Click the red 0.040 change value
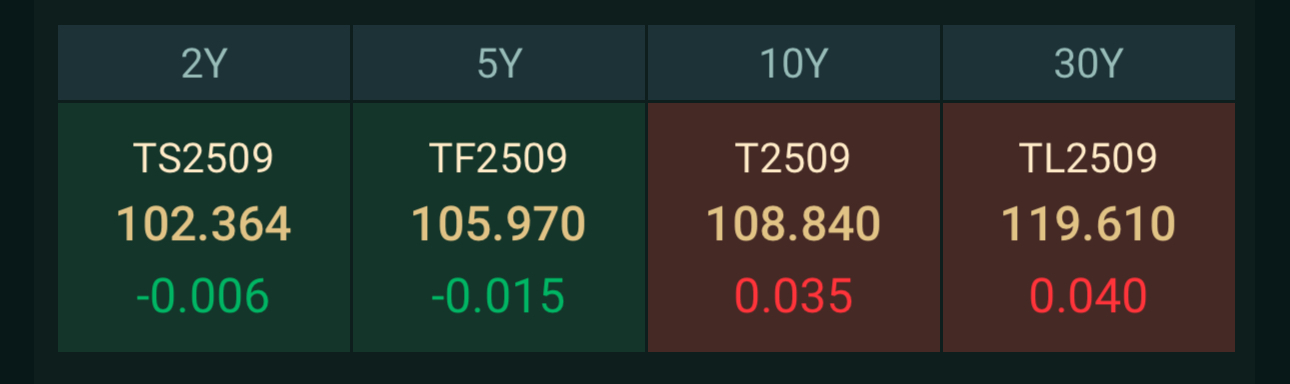The image size is (1290, 384). 1089,296
